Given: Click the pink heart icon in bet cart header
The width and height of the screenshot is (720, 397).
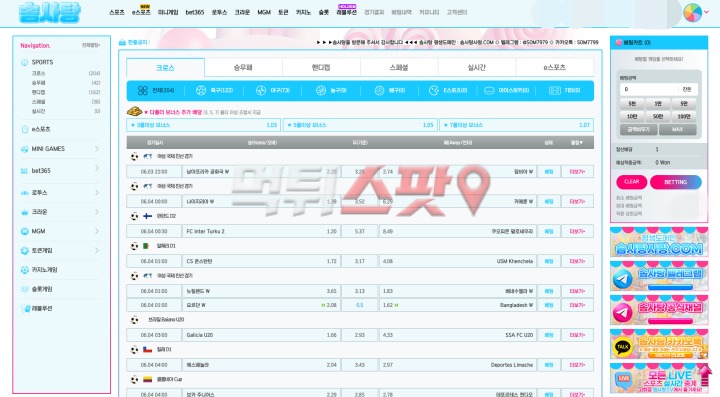Looking at the screenshot, I should pyautogui.click(x=619, y=43).
